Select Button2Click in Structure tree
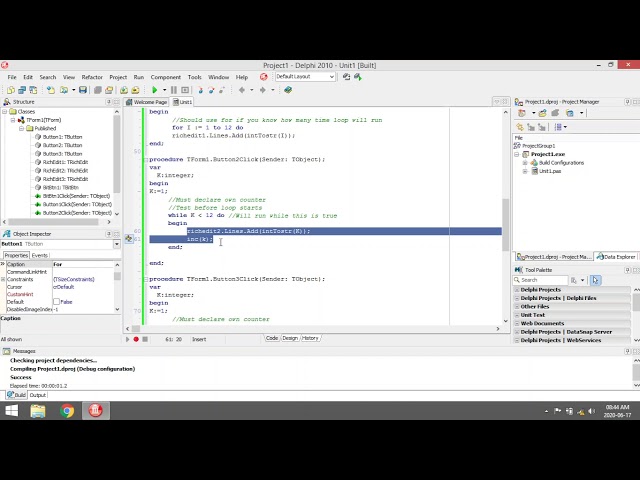The height and width of the screenshot is (480, 640). (77, 213)
